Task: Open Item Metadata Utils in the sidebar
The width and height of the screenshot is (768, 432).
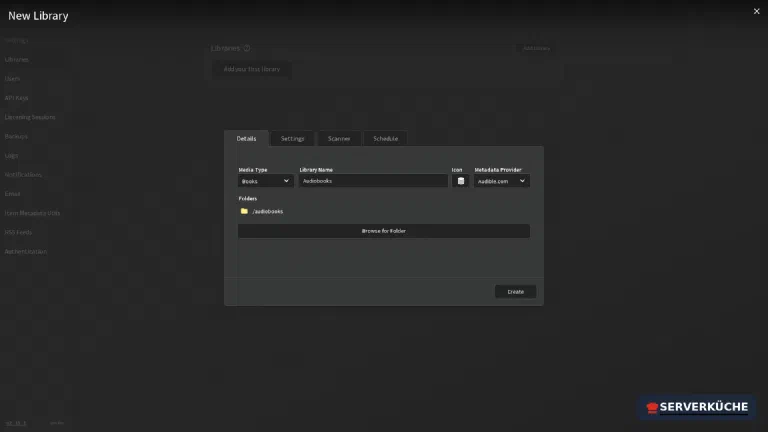Action: (x=32, y=213)
